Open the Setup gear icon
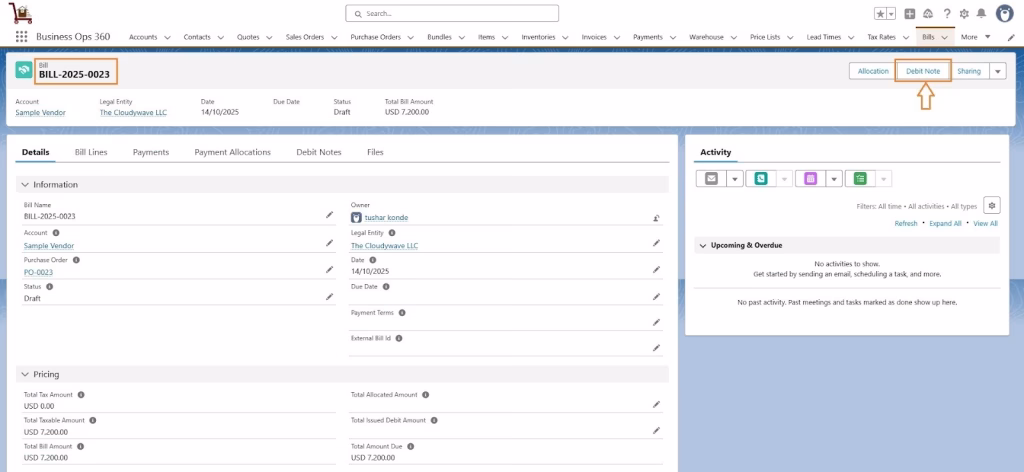Image resolution: width=1024 pixels, height=472 pixels. point(963,14)
